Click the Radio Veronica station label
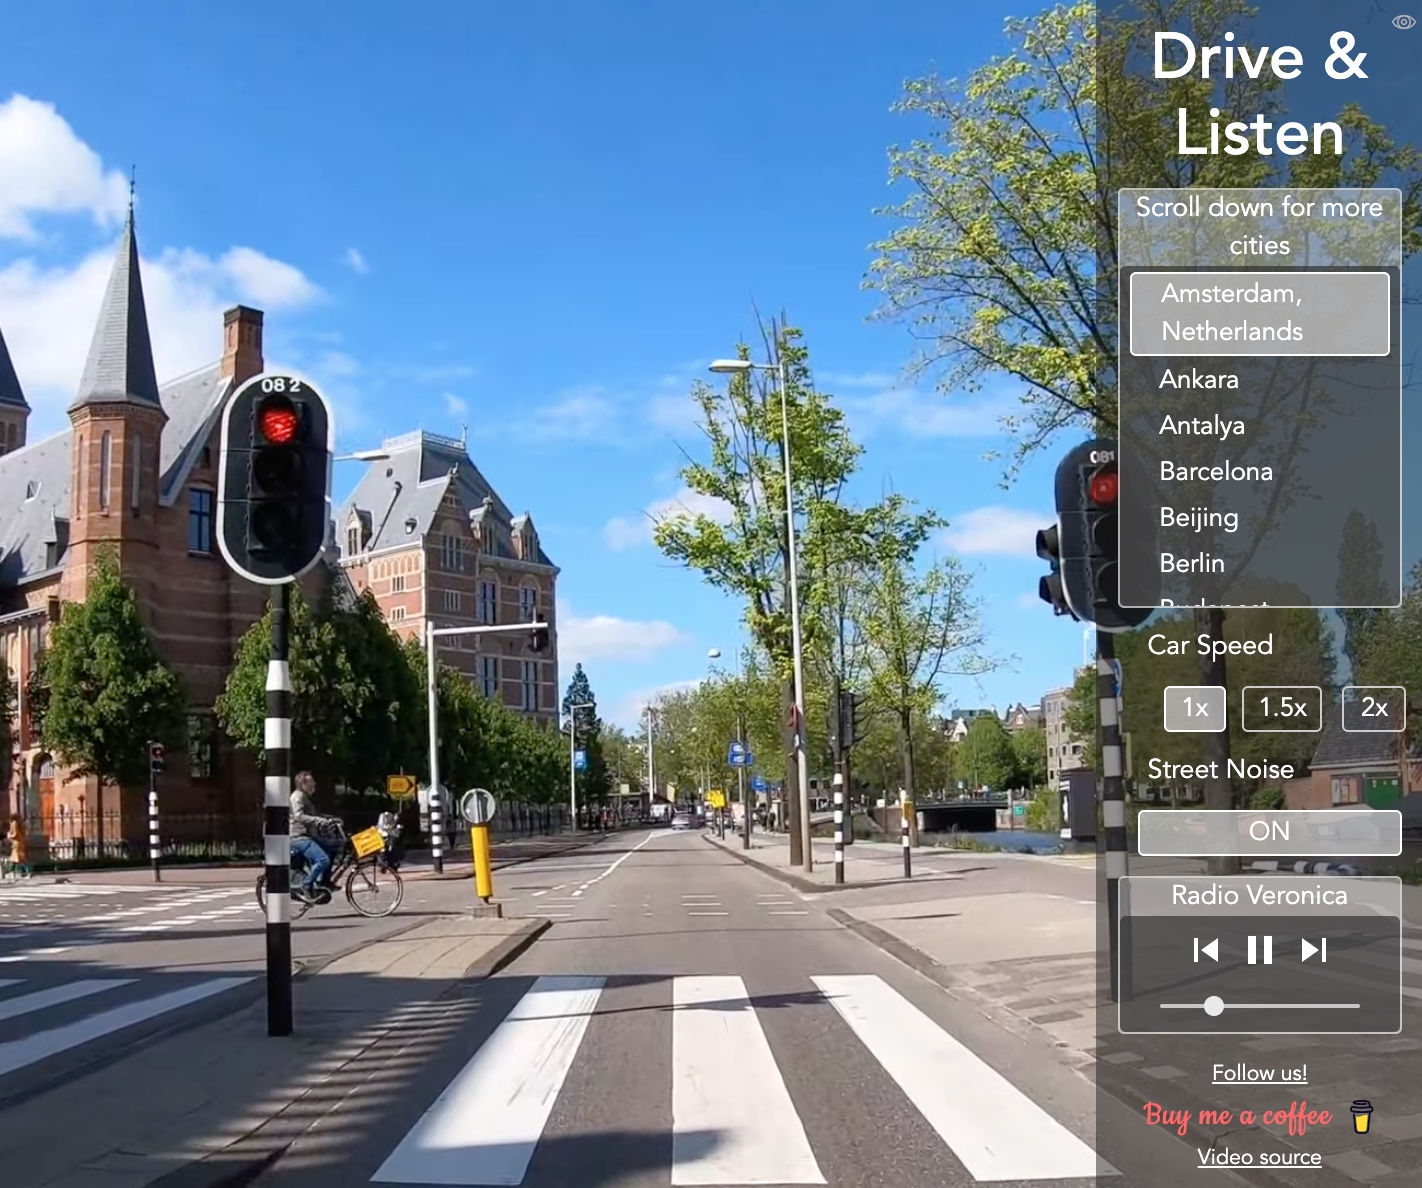This screenshot has height=1188, width=1422. point(1260,895)
